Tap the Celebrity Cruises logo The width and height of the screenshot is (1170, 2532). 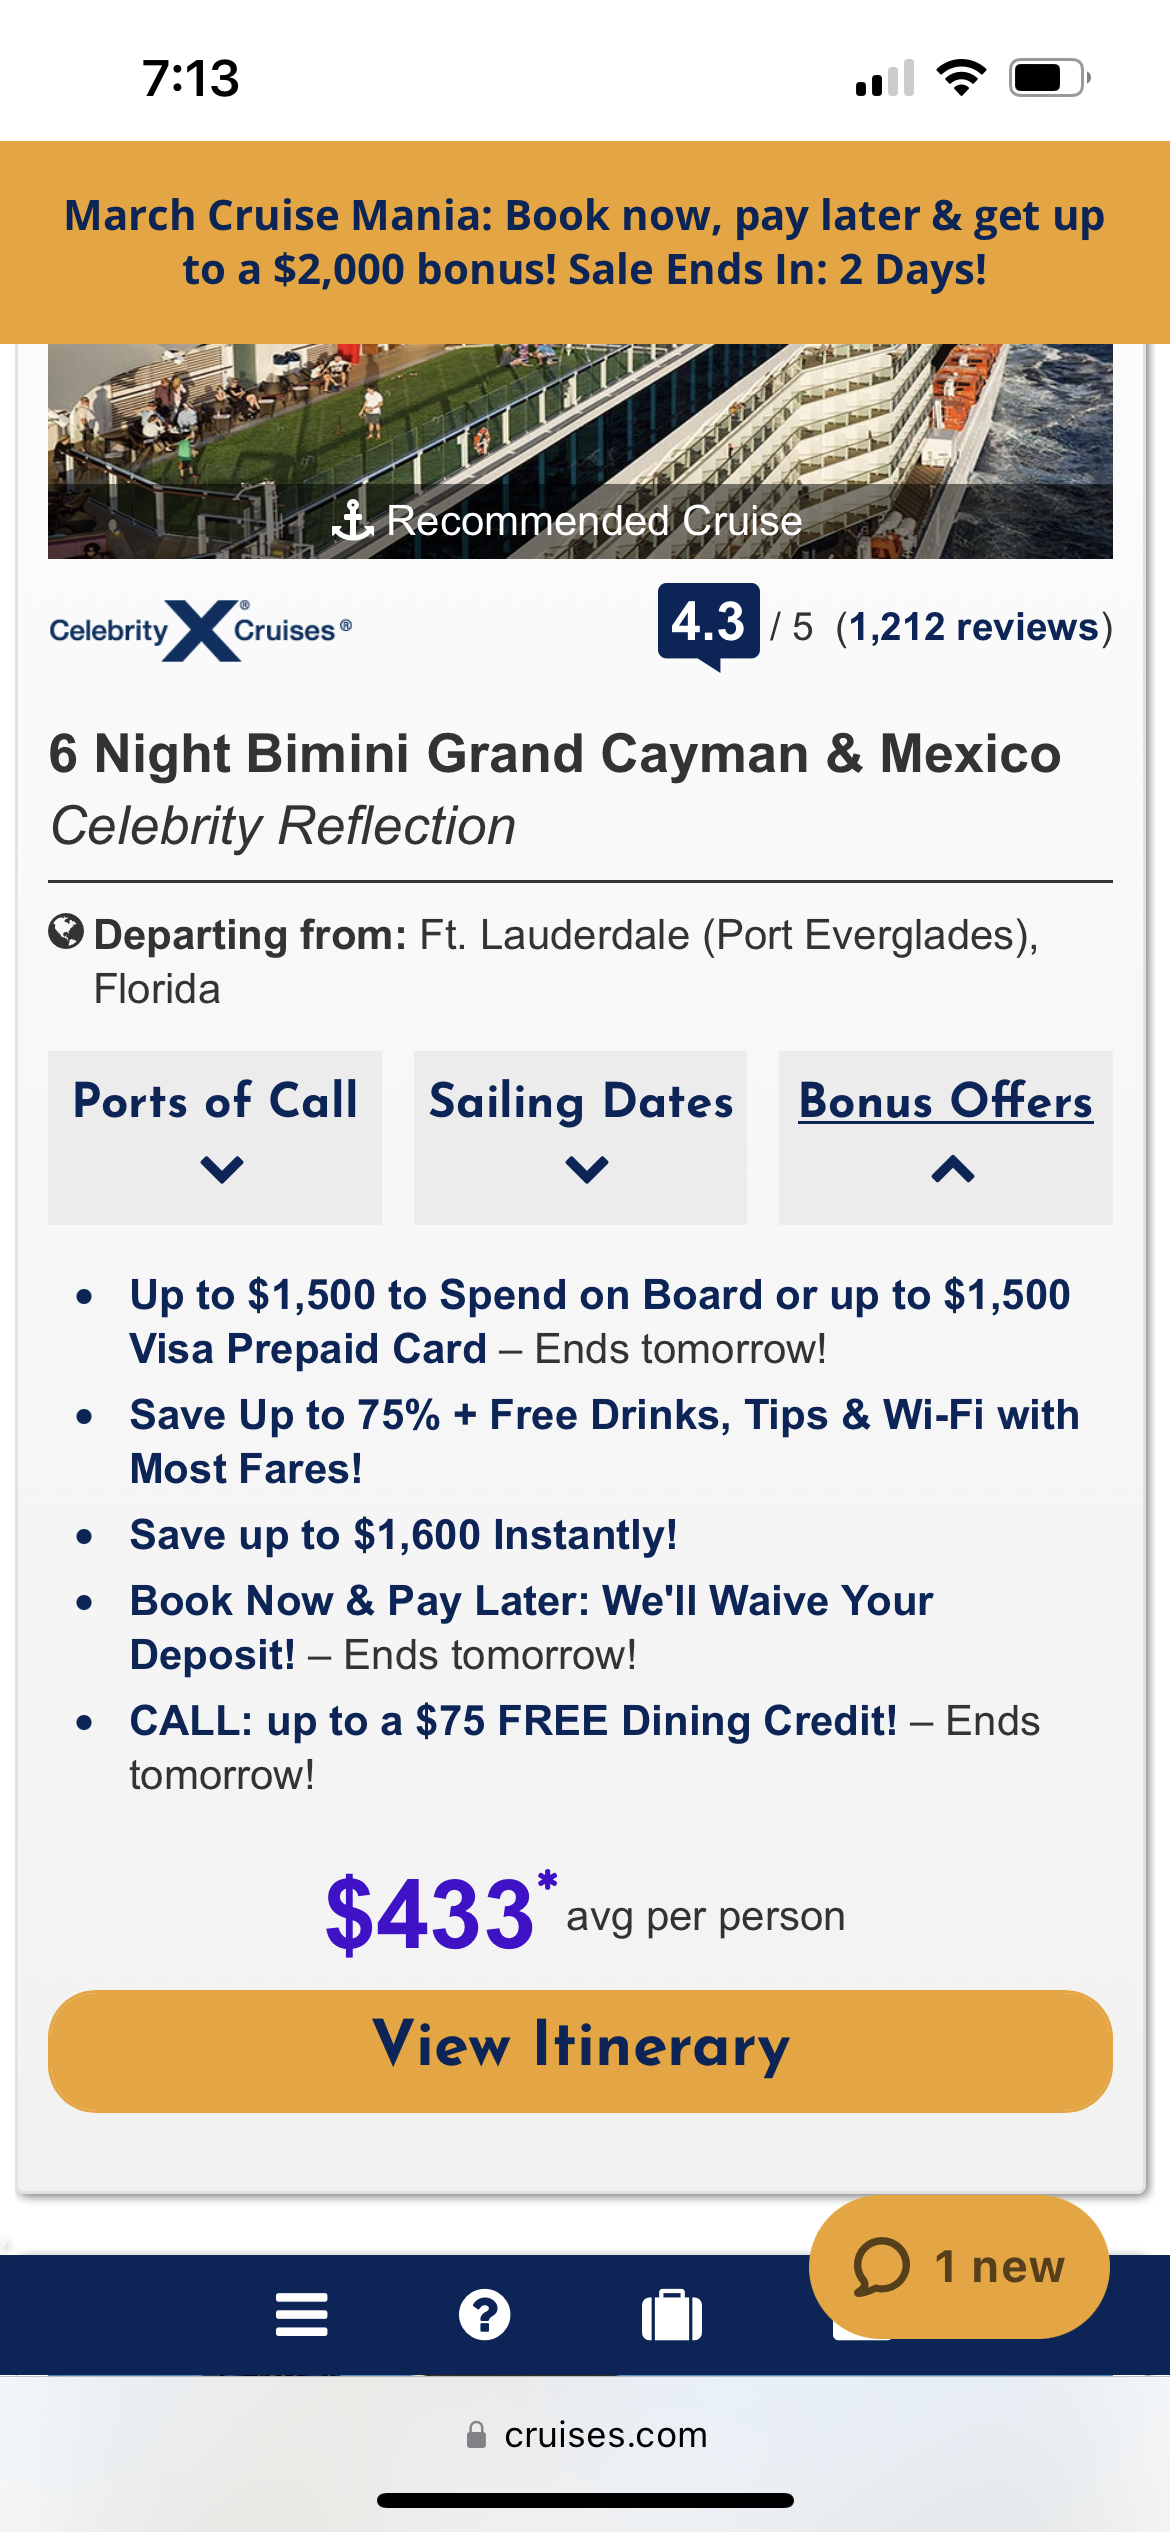(x=201, y=630)
